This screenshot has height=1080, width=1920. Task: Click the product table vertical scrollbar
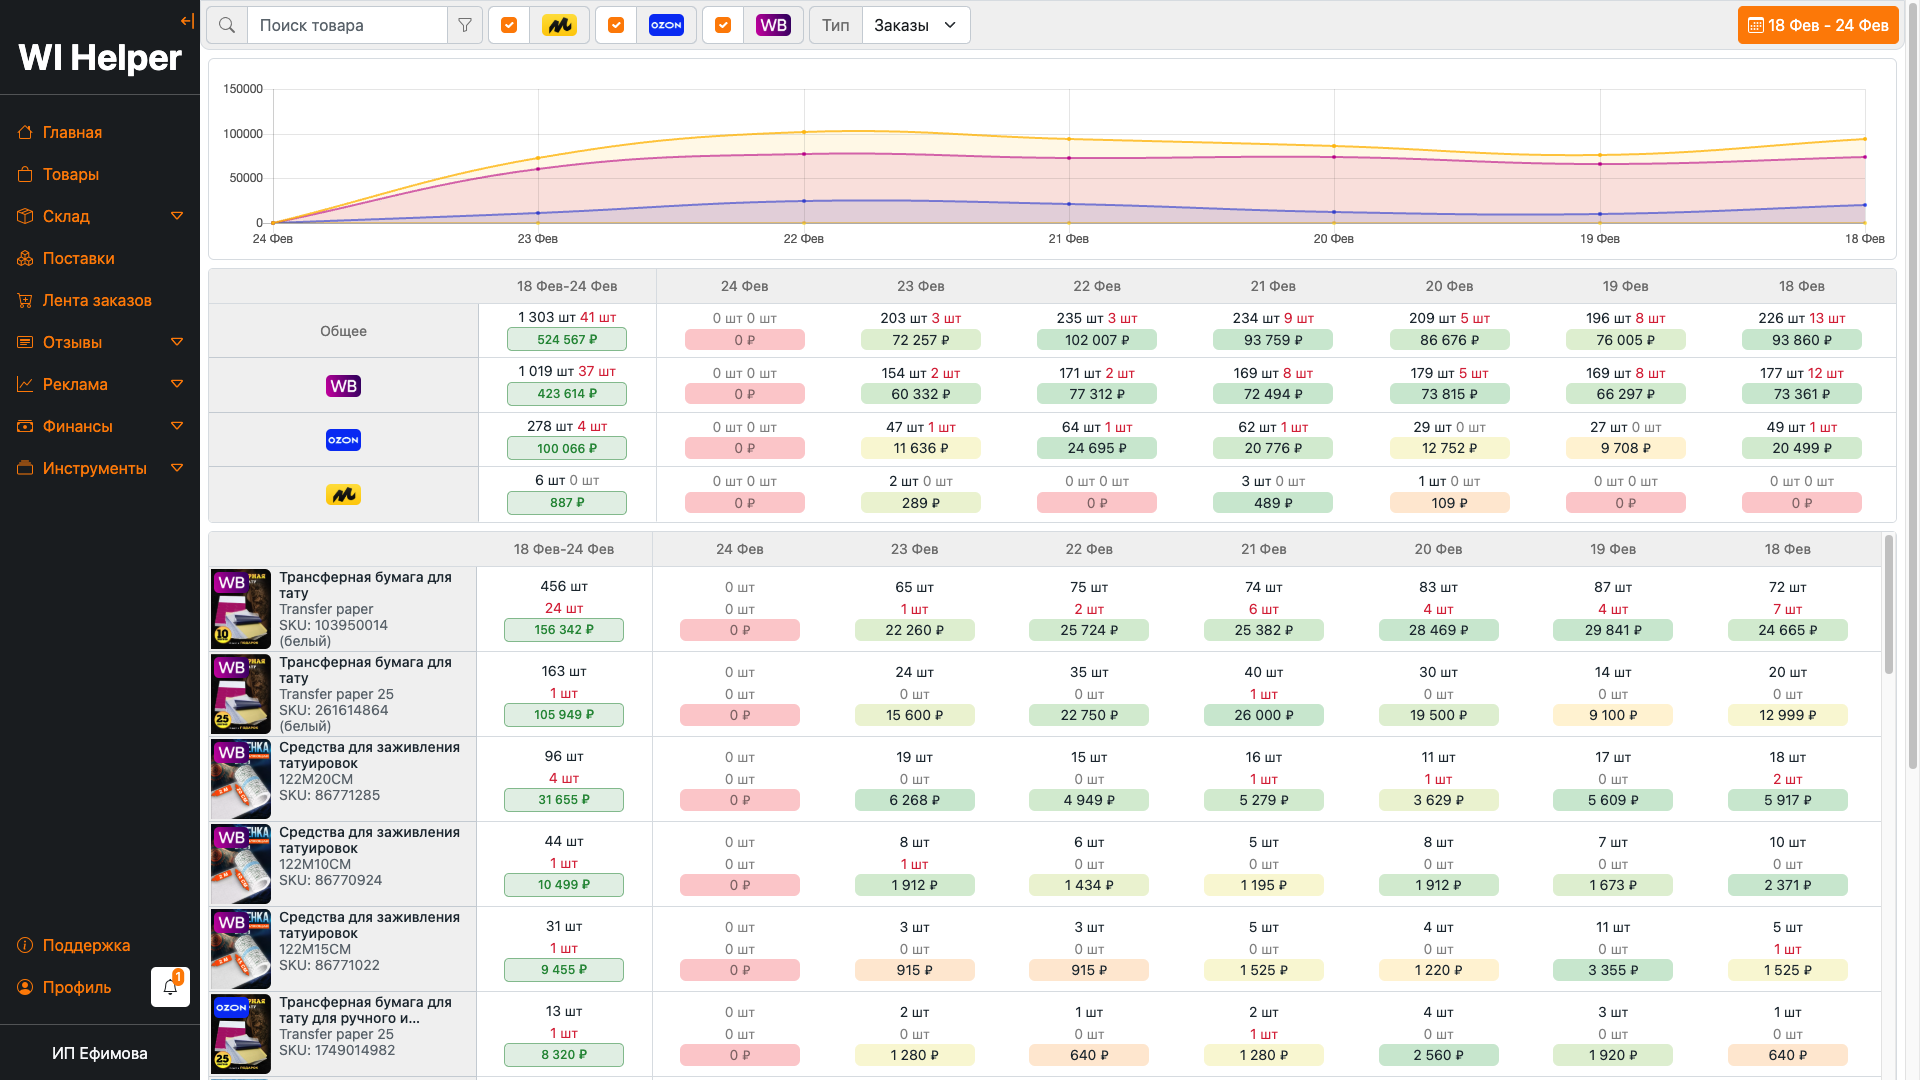tap(1888, 605)
